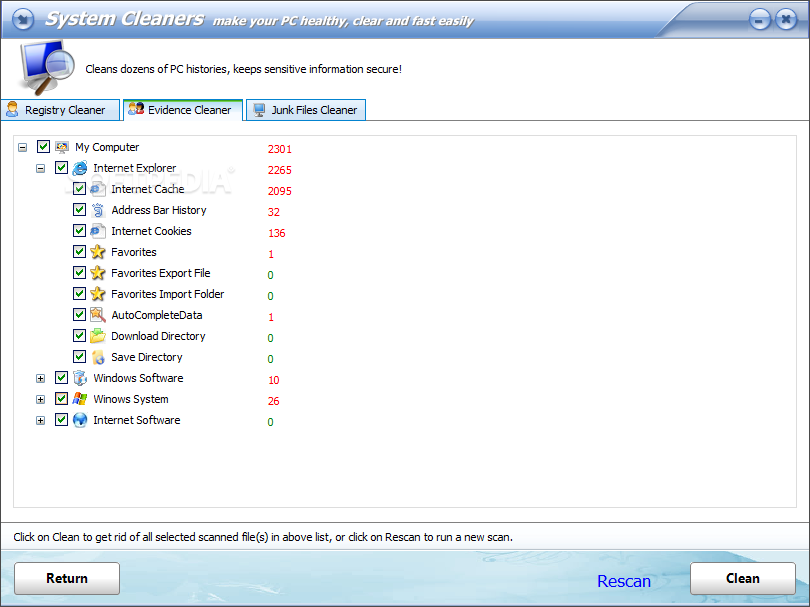Open the Junk Files Cleaner tab
Image resolution: width=810 pixels, height=607 pixels.
306,110
